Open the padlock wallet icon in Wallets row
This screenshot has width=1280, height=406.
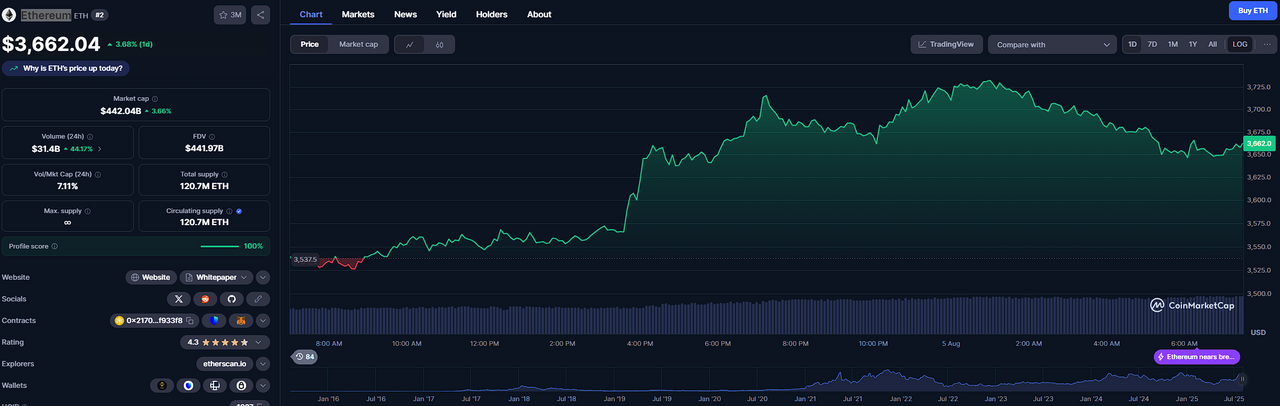click(x=240, y=385)
